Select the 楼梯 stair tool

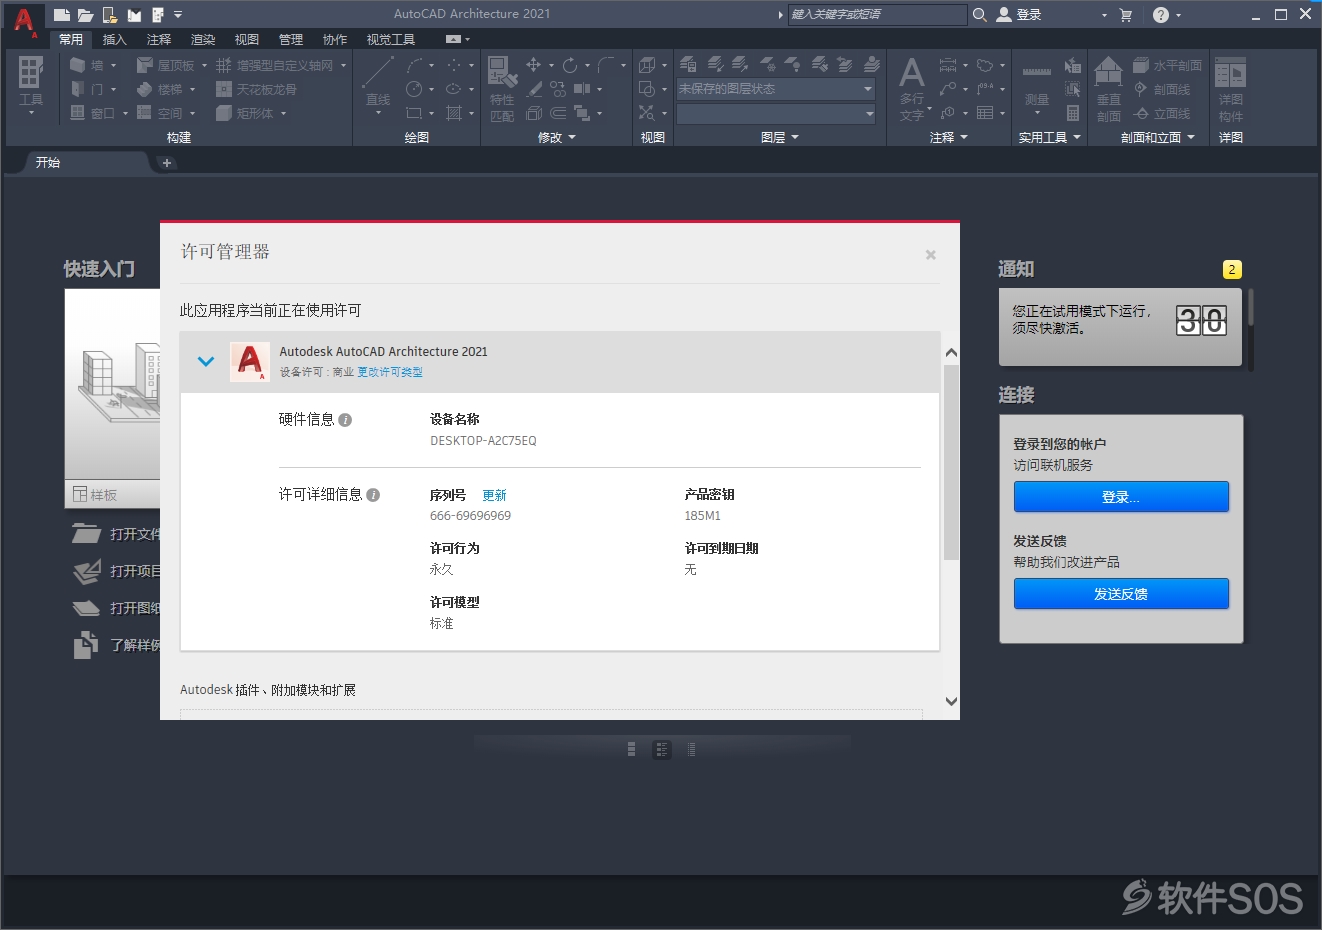coord(160,89)
